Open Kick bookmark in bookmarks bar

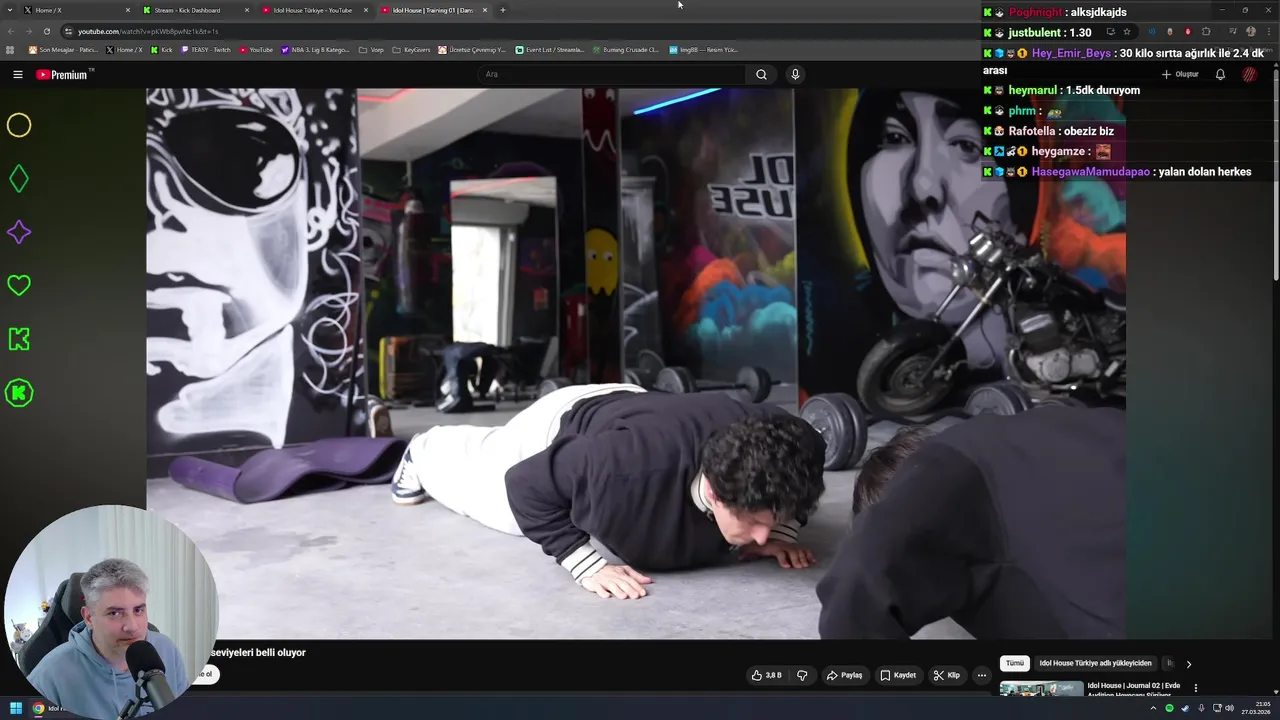pyautogui.click(x=162, y=49)
